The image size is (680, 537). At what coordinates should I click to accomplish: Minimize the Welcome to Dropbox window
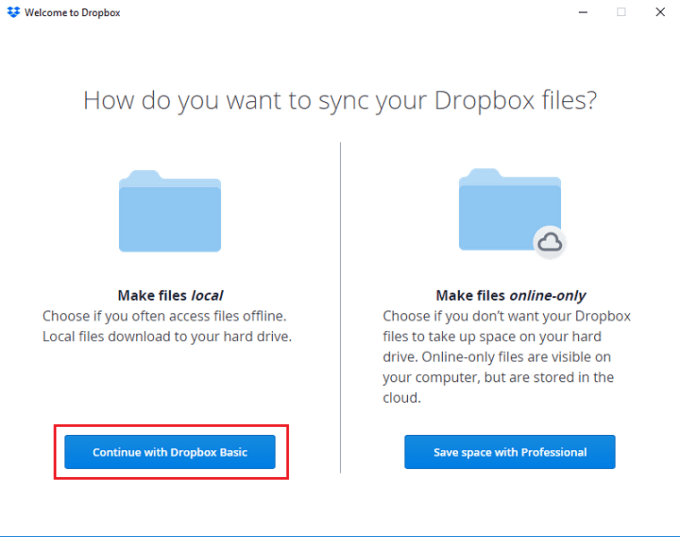point(583,12)
